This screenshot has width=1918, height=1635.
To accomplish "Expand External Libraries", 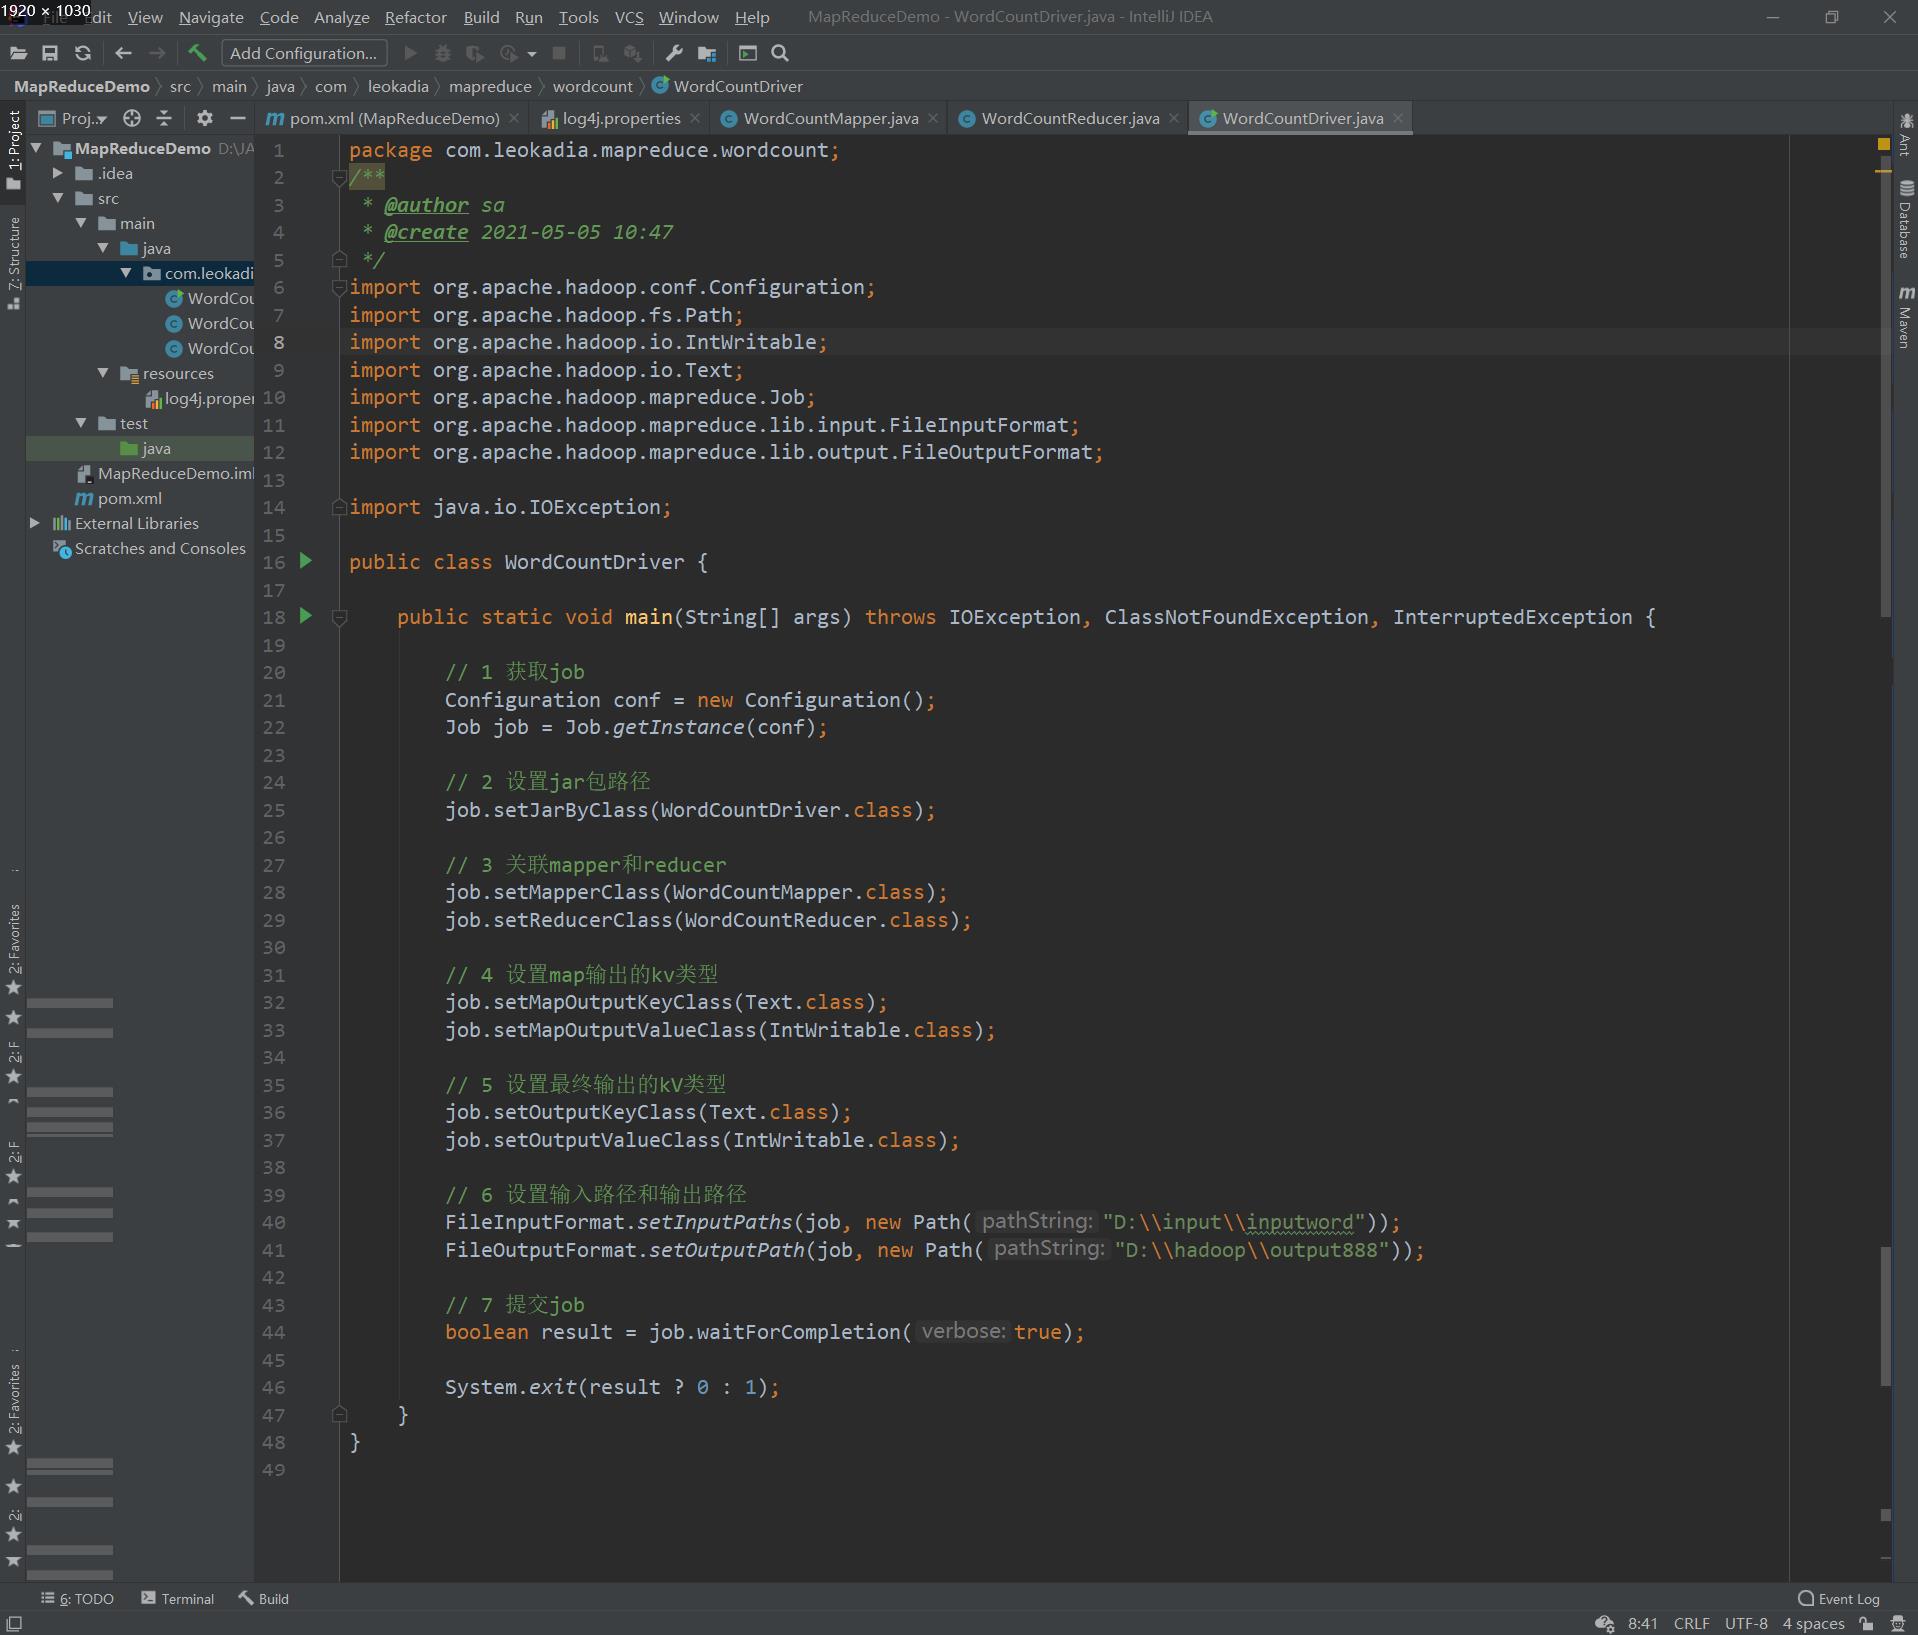I will coord(35,523).
